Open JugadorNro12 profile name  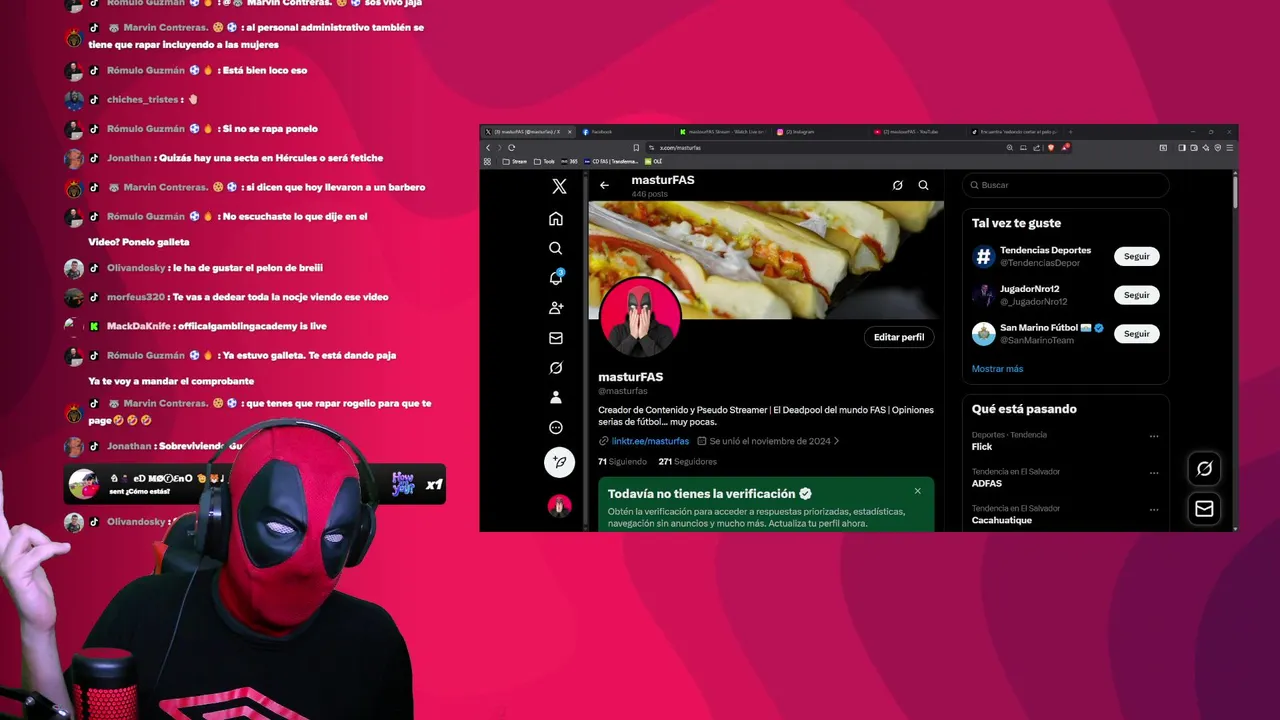click(x=1029, y=289)
